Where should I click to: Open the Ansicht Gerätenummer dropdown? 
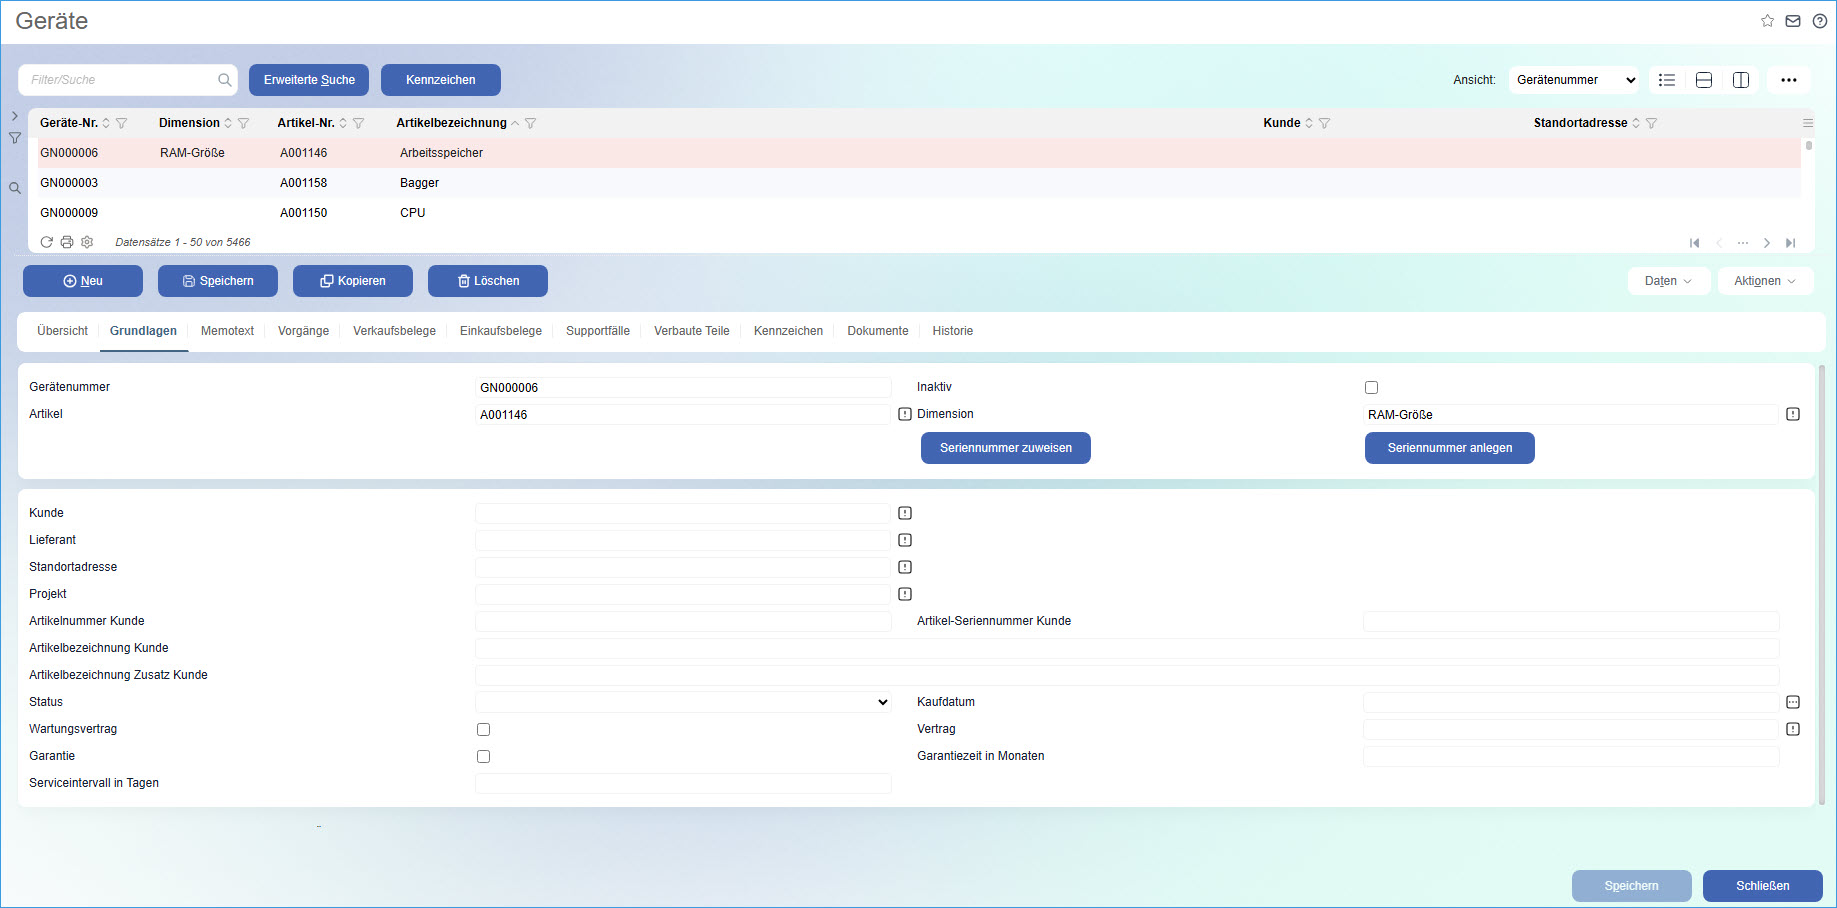click(x=1575, y=80)
